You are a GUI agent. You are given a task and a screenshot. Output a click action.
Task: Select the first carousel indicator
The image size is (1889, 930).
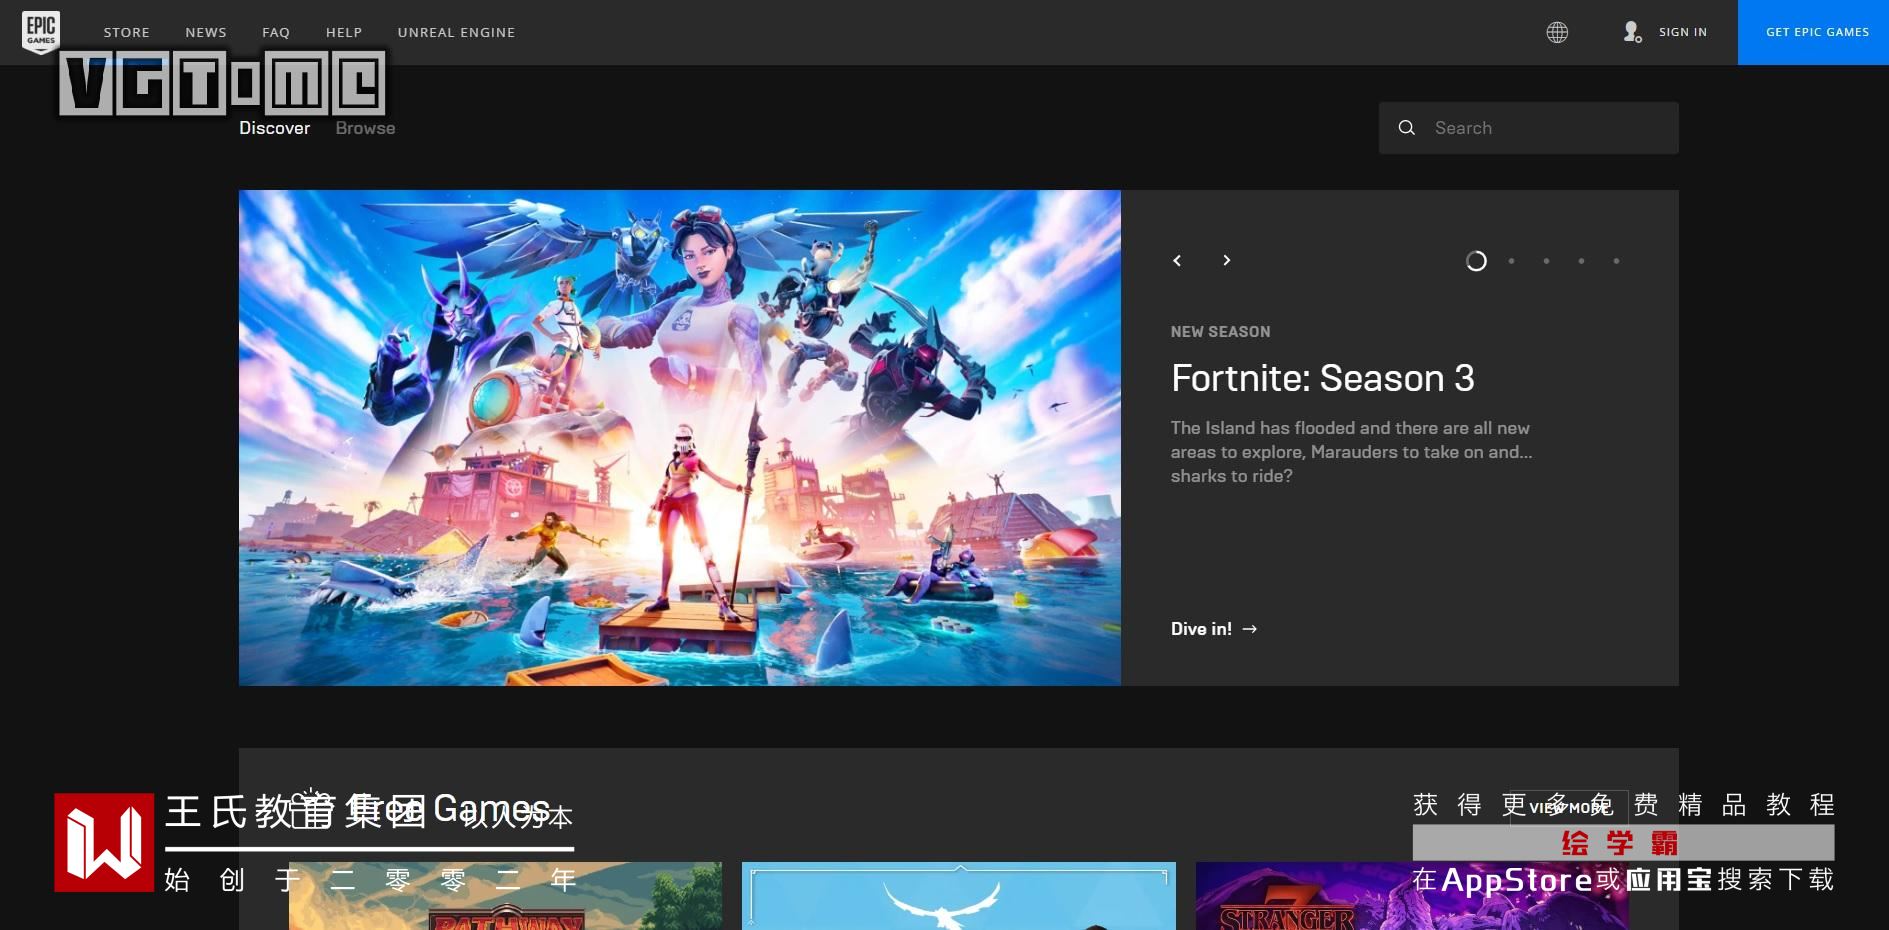pyautogui.click(x=1476, y=261)
